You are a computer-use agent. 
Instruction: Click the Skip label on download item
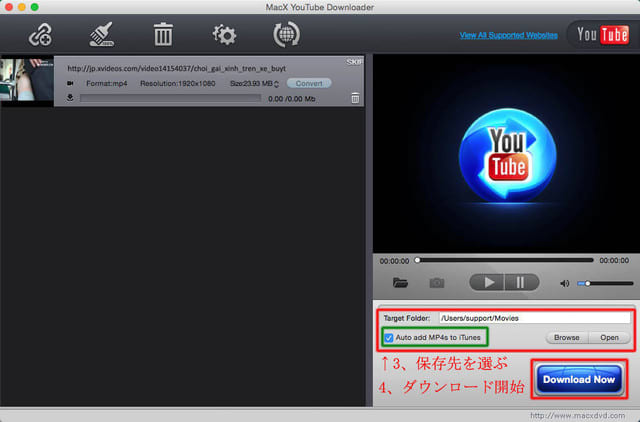(354, 62)
